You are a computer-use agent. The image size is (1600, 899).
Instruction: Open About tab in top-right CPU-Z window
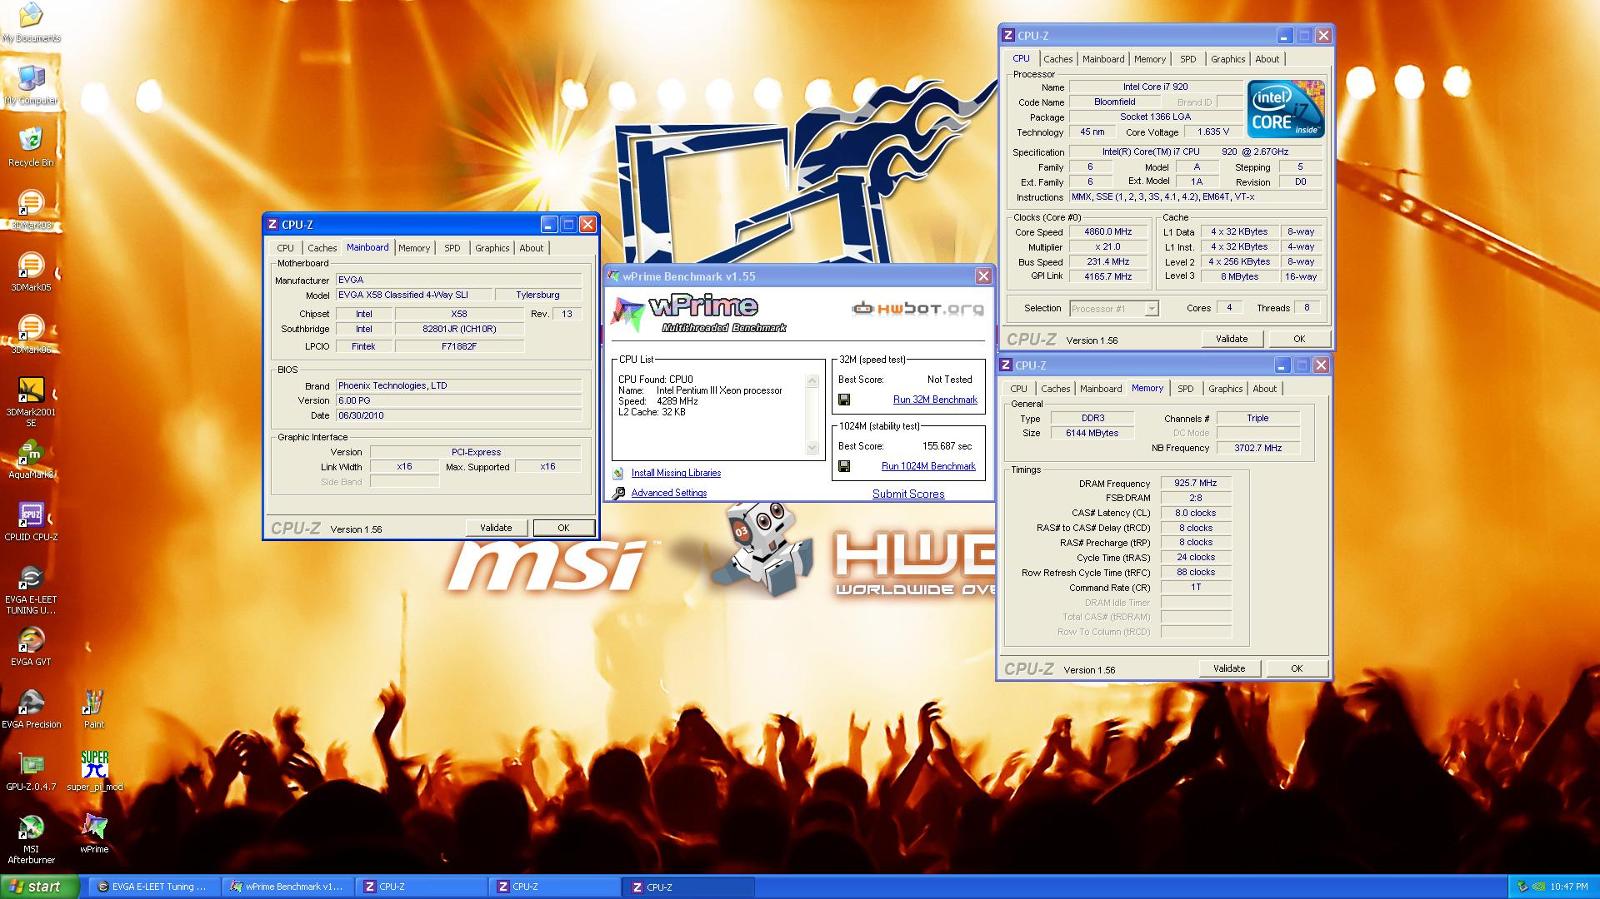pos(1267,59)
